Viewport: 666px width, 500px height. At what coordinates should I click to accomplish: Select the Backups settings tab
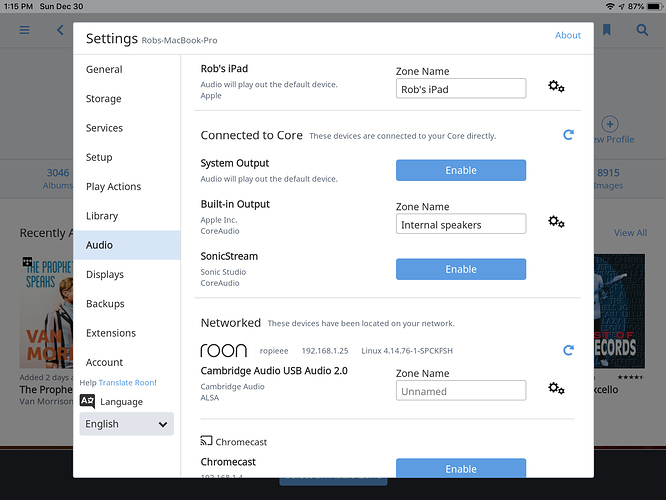click(127, 304)
